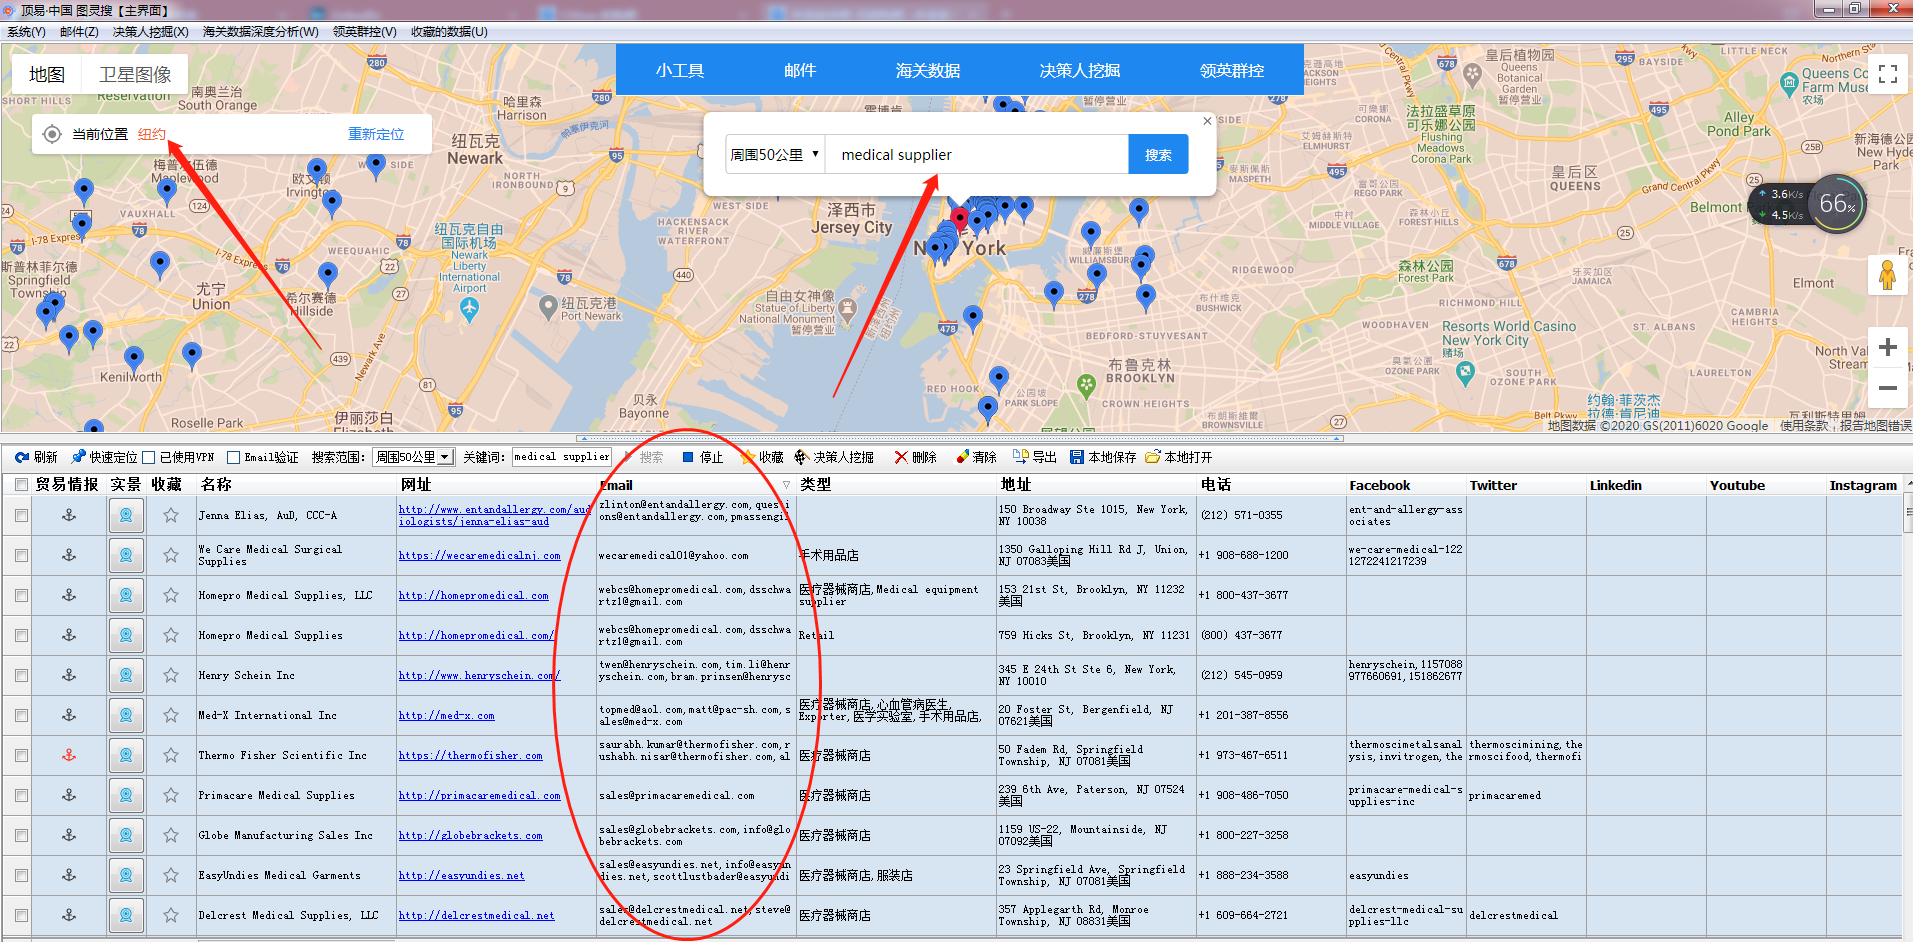This screenshot has width=1913, height=942.
Task: Click red anchor icon for Thermo Fisher Scientific
Action: [69, 755]
